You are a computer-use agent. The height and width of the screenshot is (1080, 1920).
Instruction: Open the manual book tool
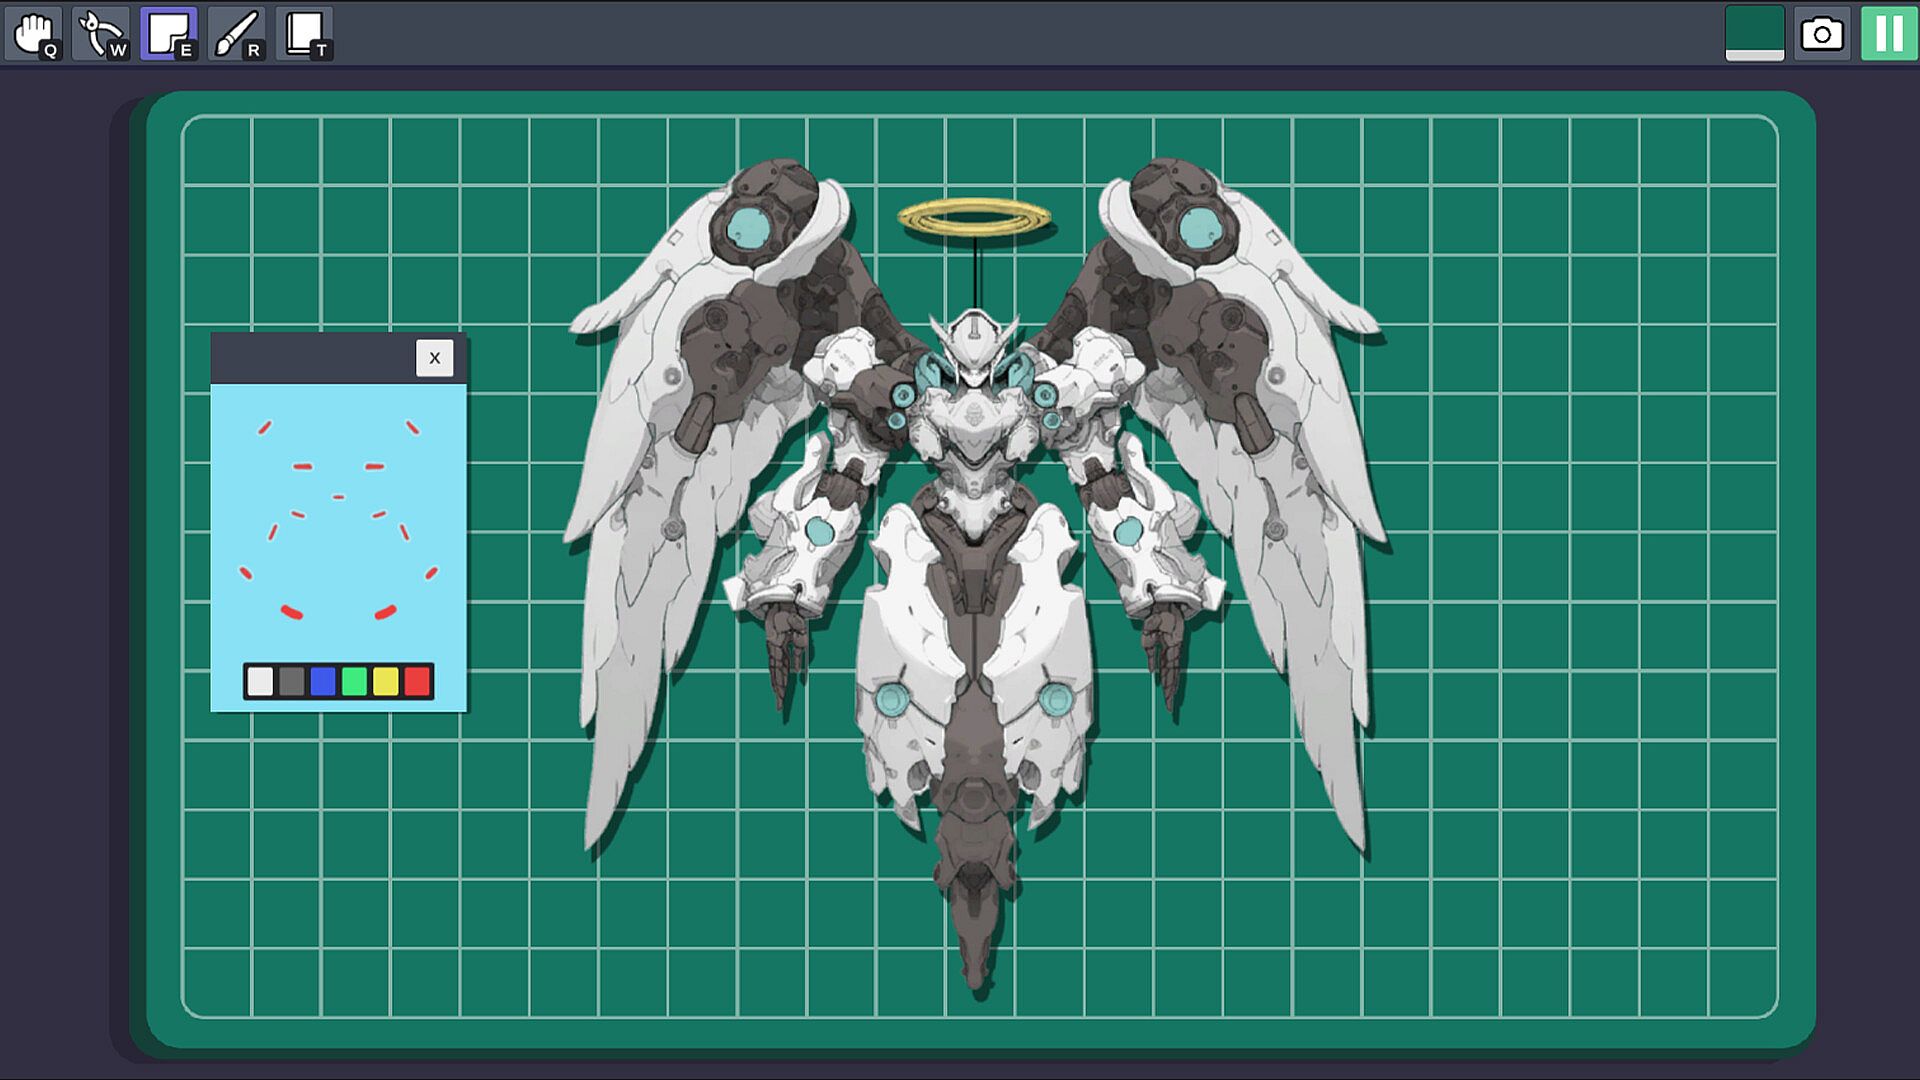coord(304,34)
